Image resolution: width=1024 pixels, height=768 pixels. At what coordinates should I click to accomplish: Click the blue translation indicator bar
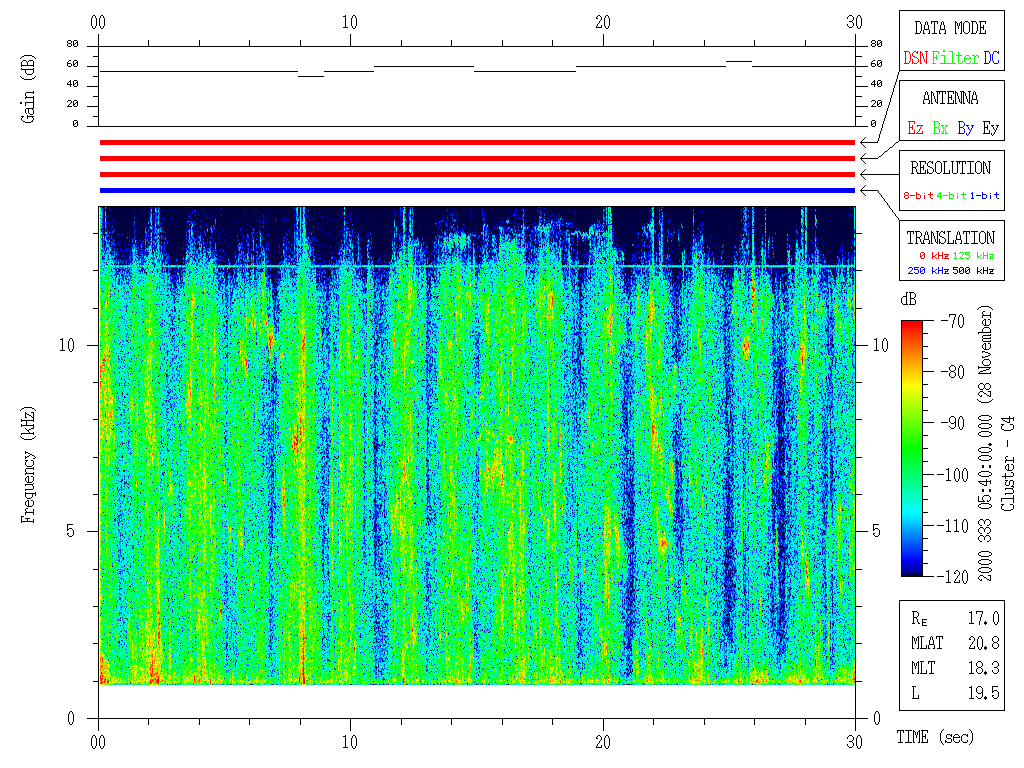(477, 190)
